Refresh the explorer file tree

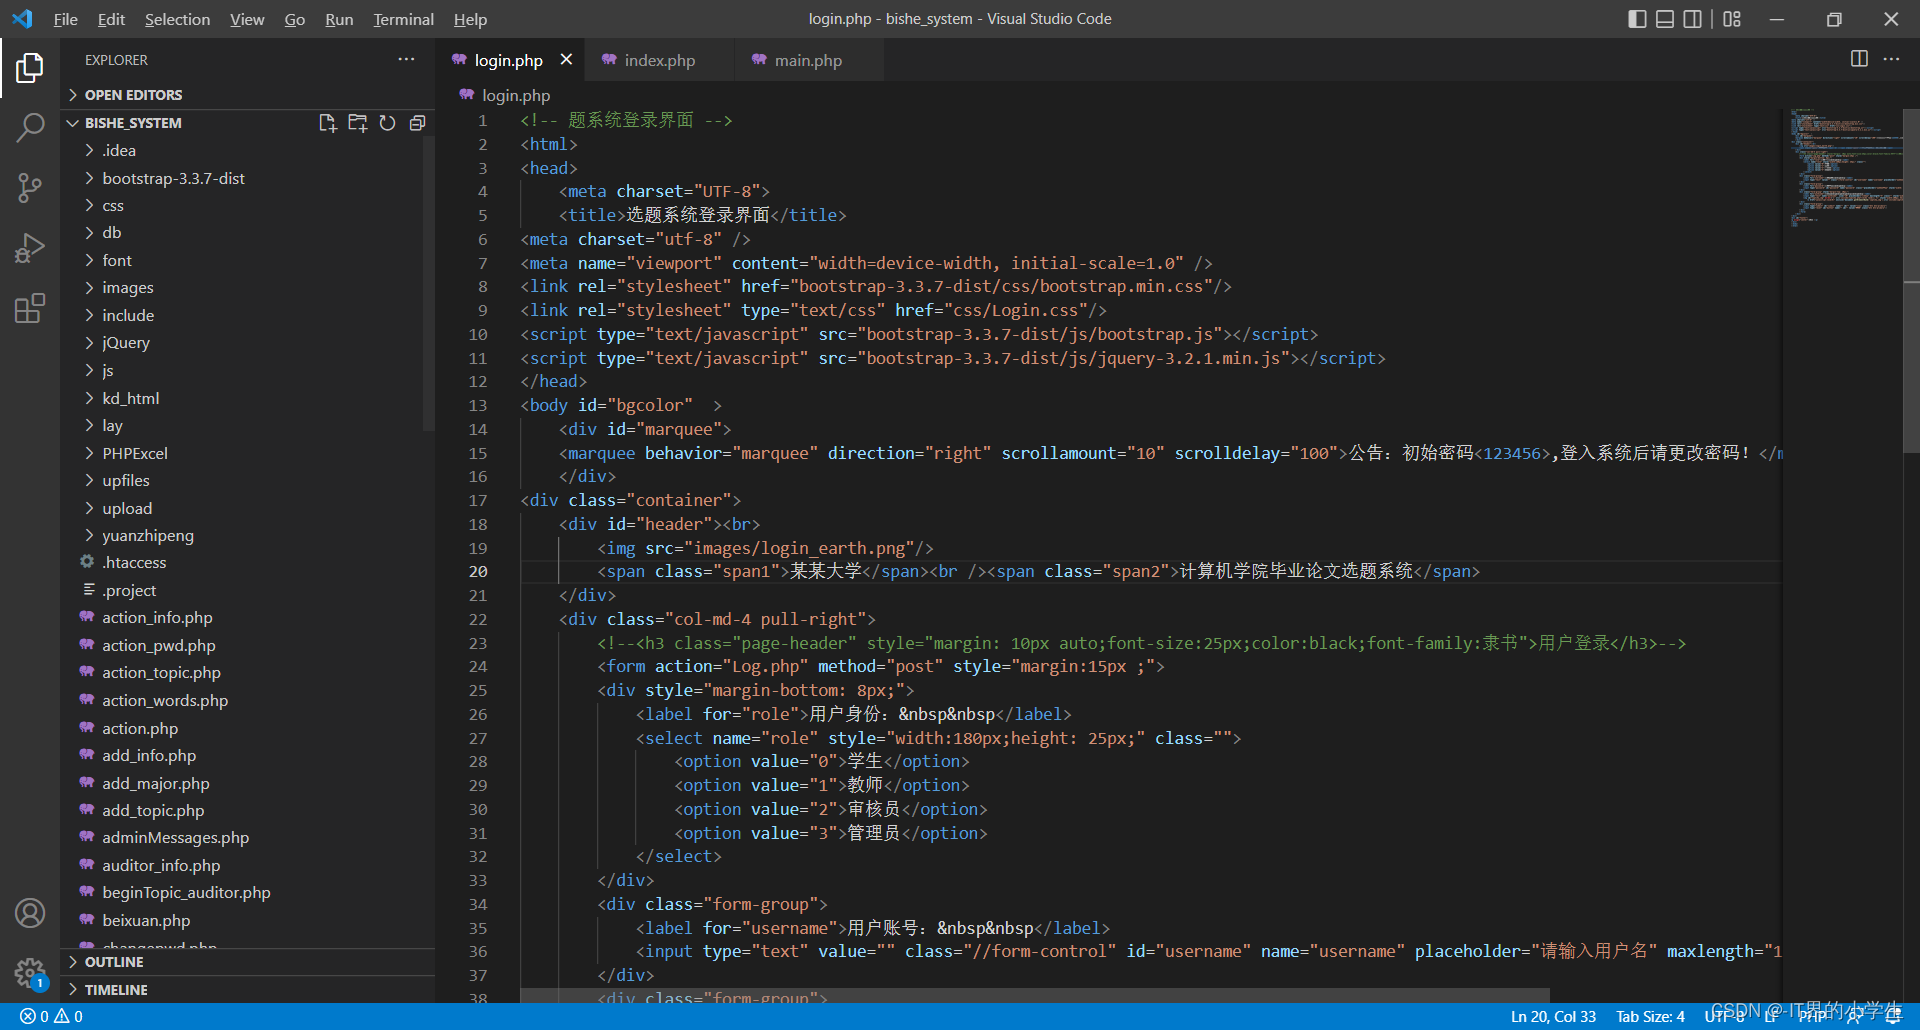tap(387, 123)
